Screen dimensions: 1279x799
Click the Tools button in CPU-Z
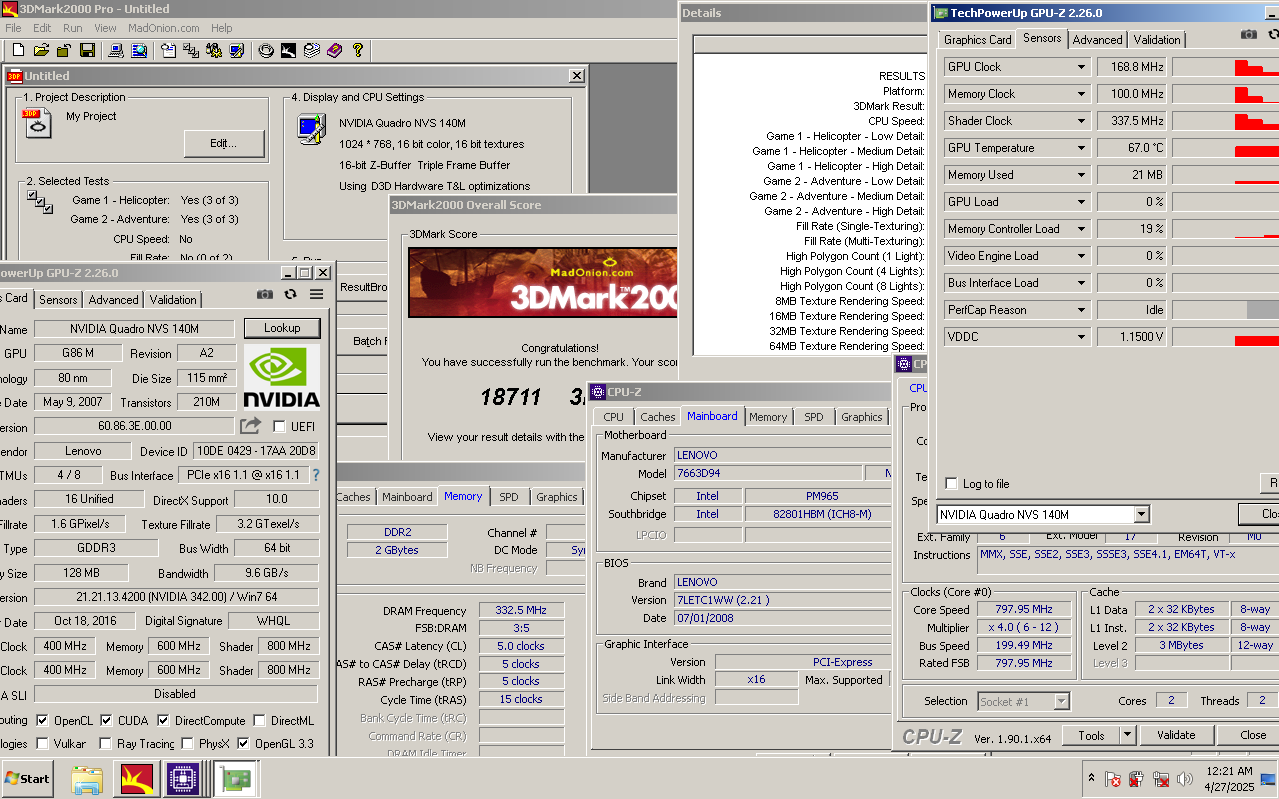[x=1091, y=735]
